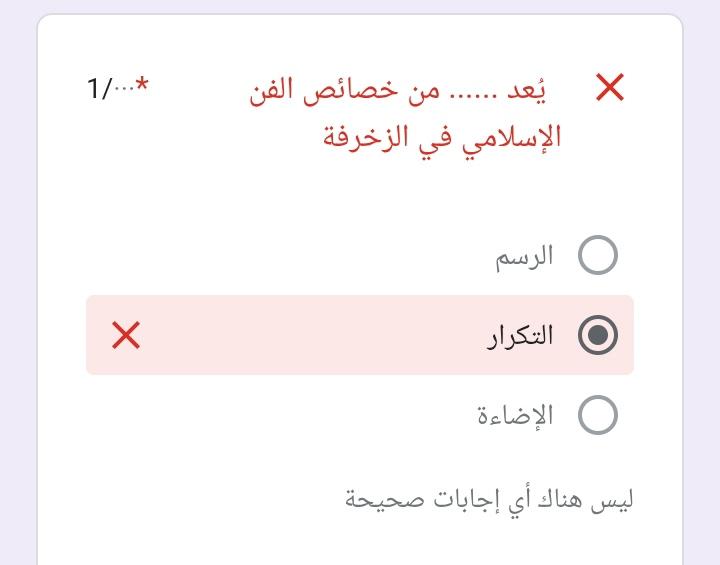Click the red X icon beside the question

pyautogui.click(x=609, y=88)
